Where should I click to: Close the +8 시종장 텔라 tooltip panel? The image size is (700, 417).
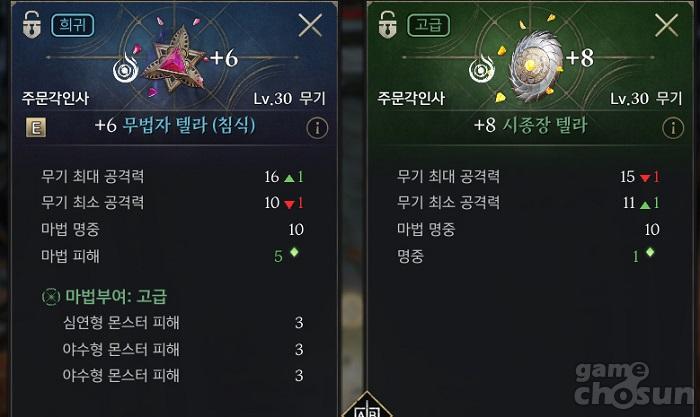(667, 25)
